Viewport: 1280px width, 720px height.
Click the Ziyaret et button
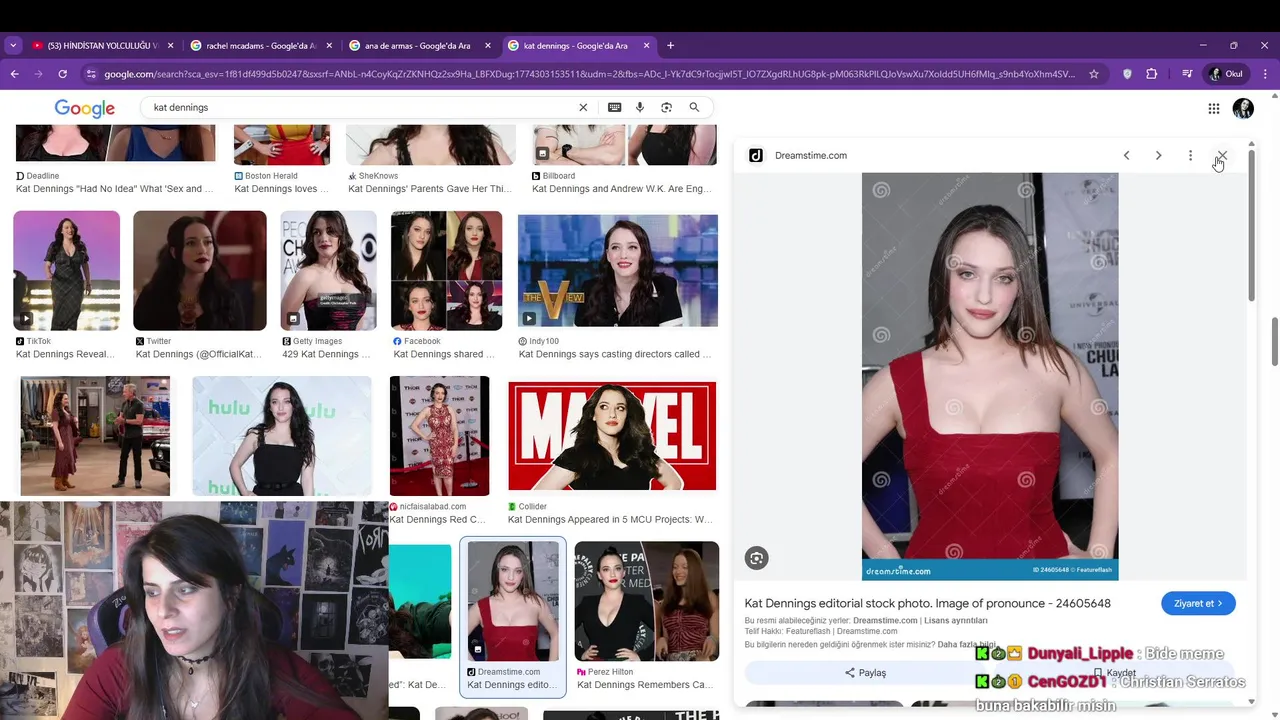[x=1198, y=603]
